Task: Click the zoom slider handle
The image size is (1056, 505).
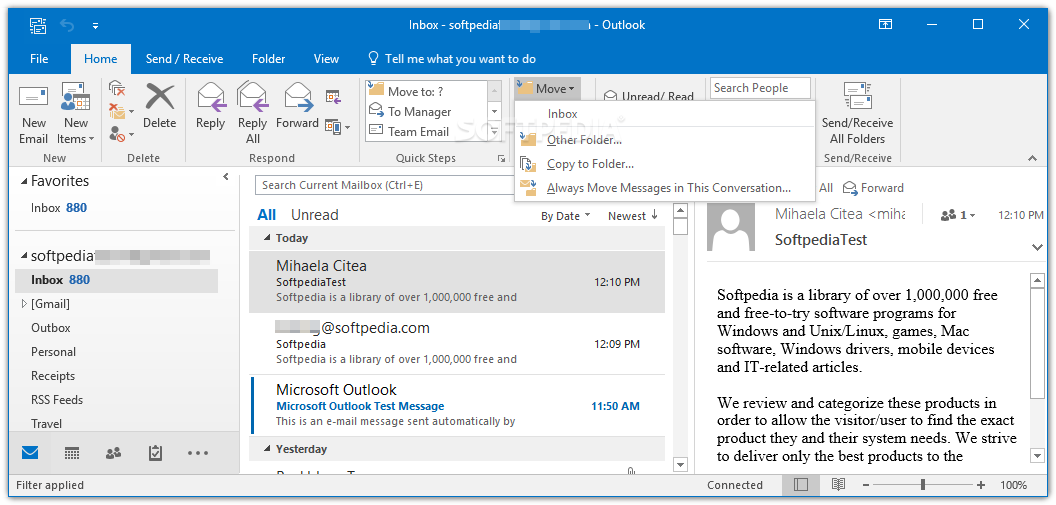Action: coord(923,485)
